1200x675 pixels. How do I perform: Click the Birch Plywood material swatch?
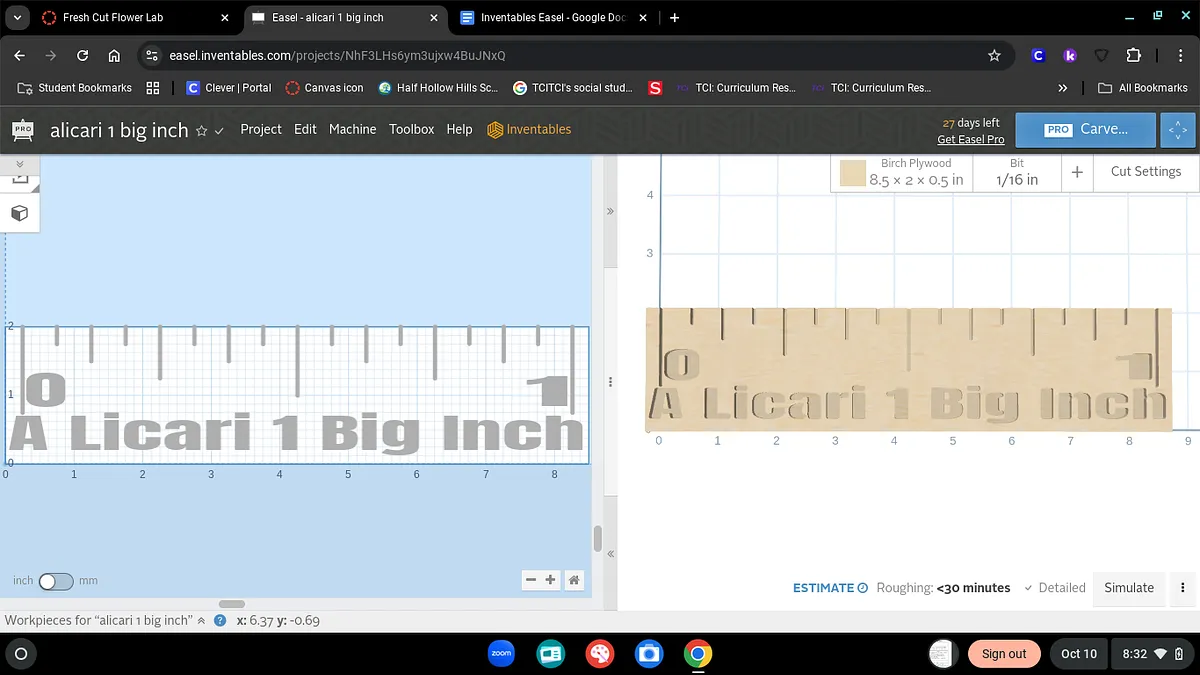pos(852,173)
